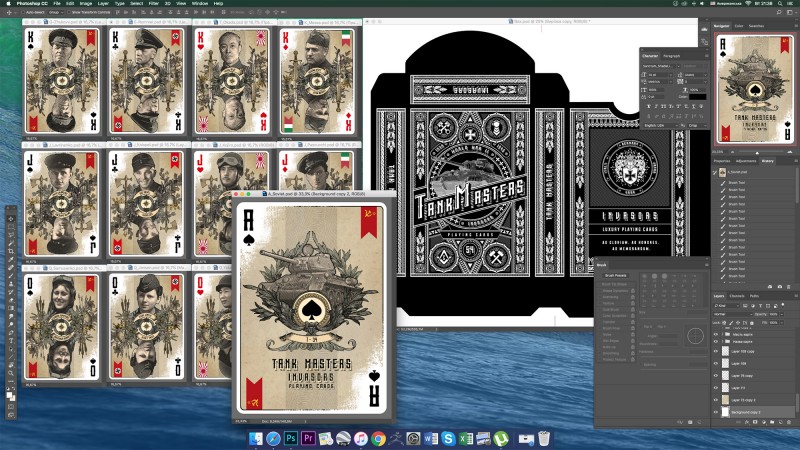The height and width of the screenshot is (450, 800).
Task: Select the Zoom tool in the toolbox
Action: pos(11,373)
